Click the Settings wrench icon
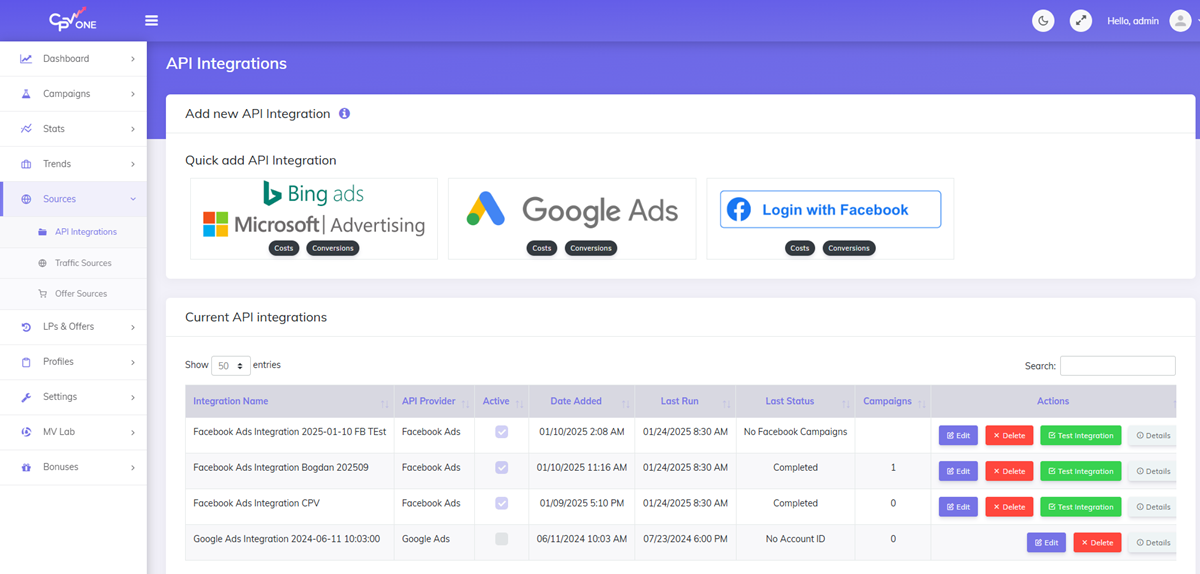The image size is (1200, 574). click(26, 397)
